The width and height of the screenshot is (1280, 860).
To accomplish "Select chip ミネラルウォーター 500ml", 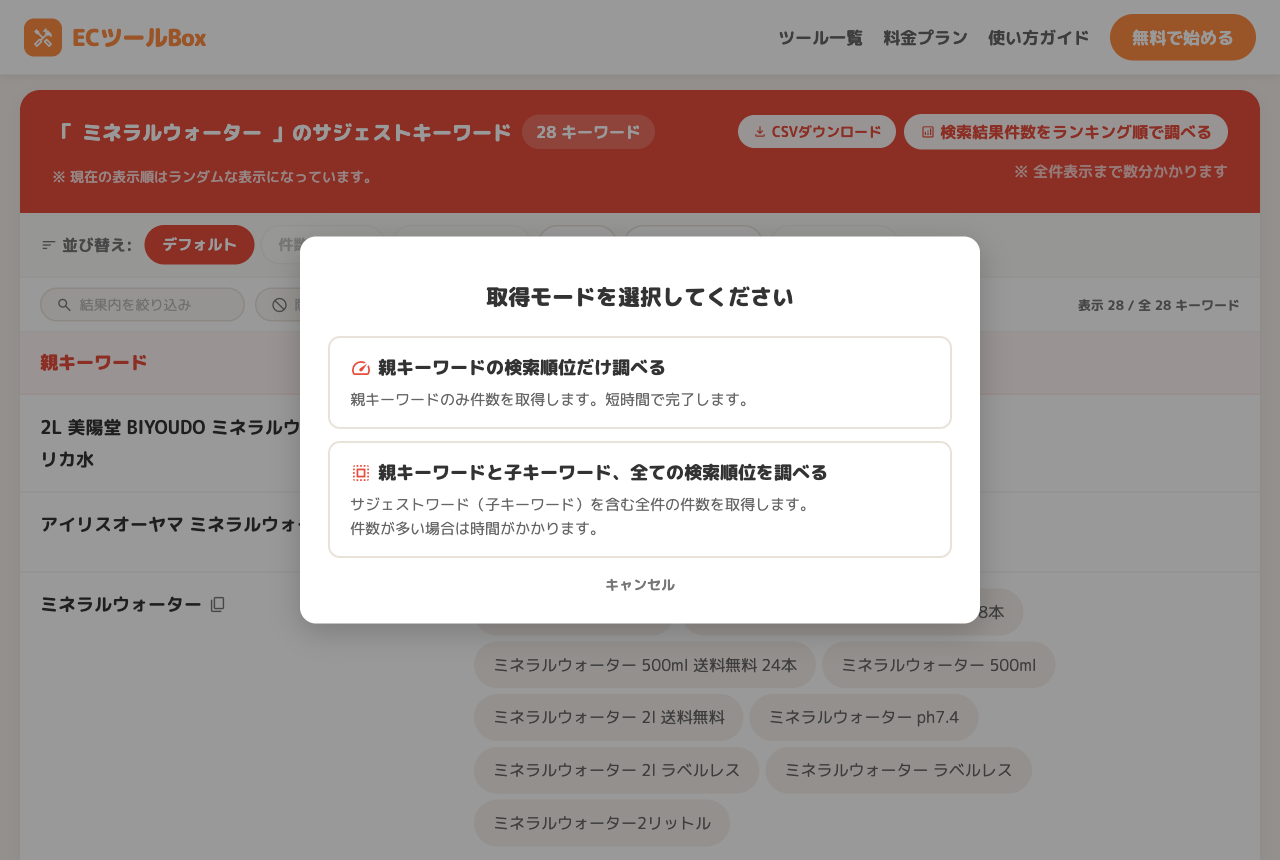I will 938,665.
